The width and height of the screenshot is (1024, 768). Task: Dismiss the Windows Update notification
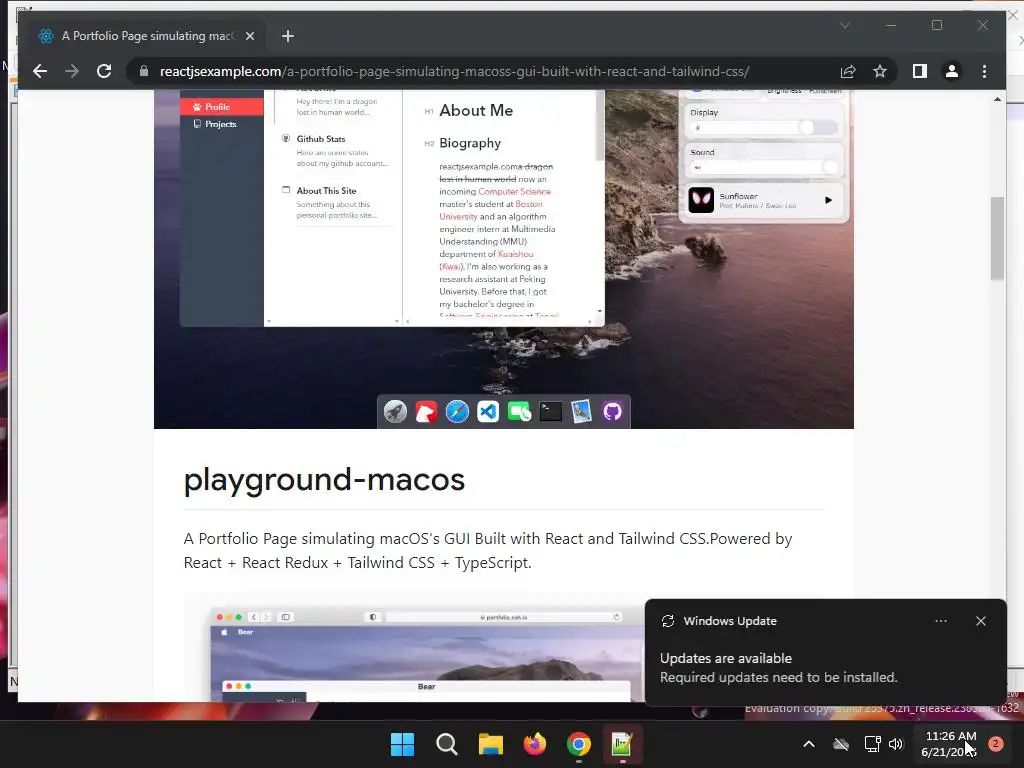(x=981, y=621)
